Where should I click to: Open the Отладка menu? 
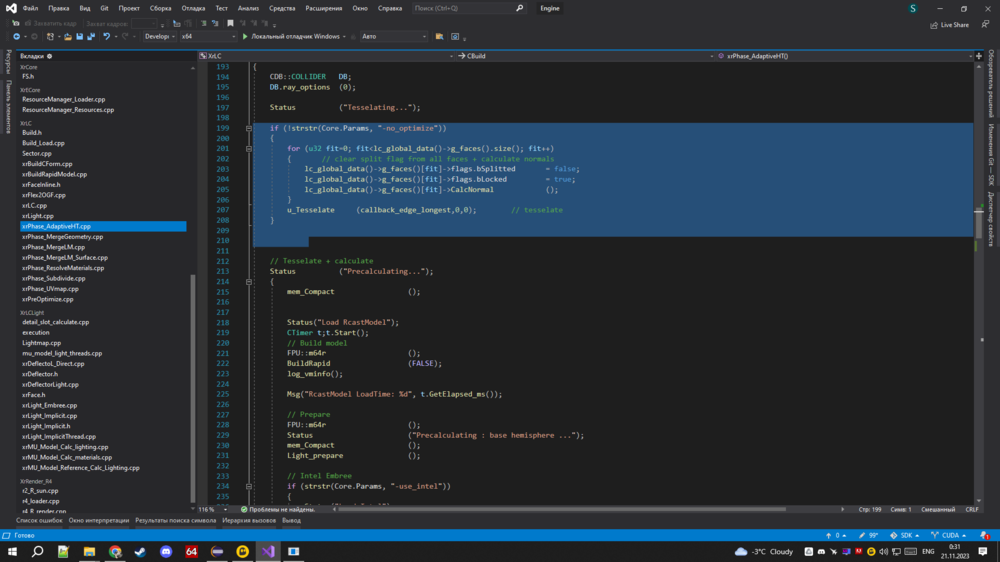coord(193,8)
